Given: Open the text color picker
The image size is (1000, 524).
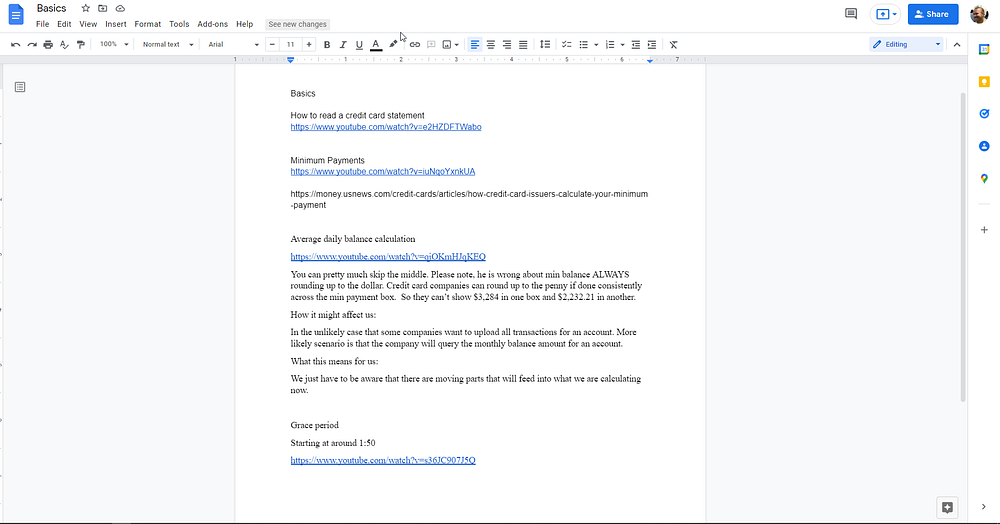Looking at the screenshot, I should [x=376, y=45].
